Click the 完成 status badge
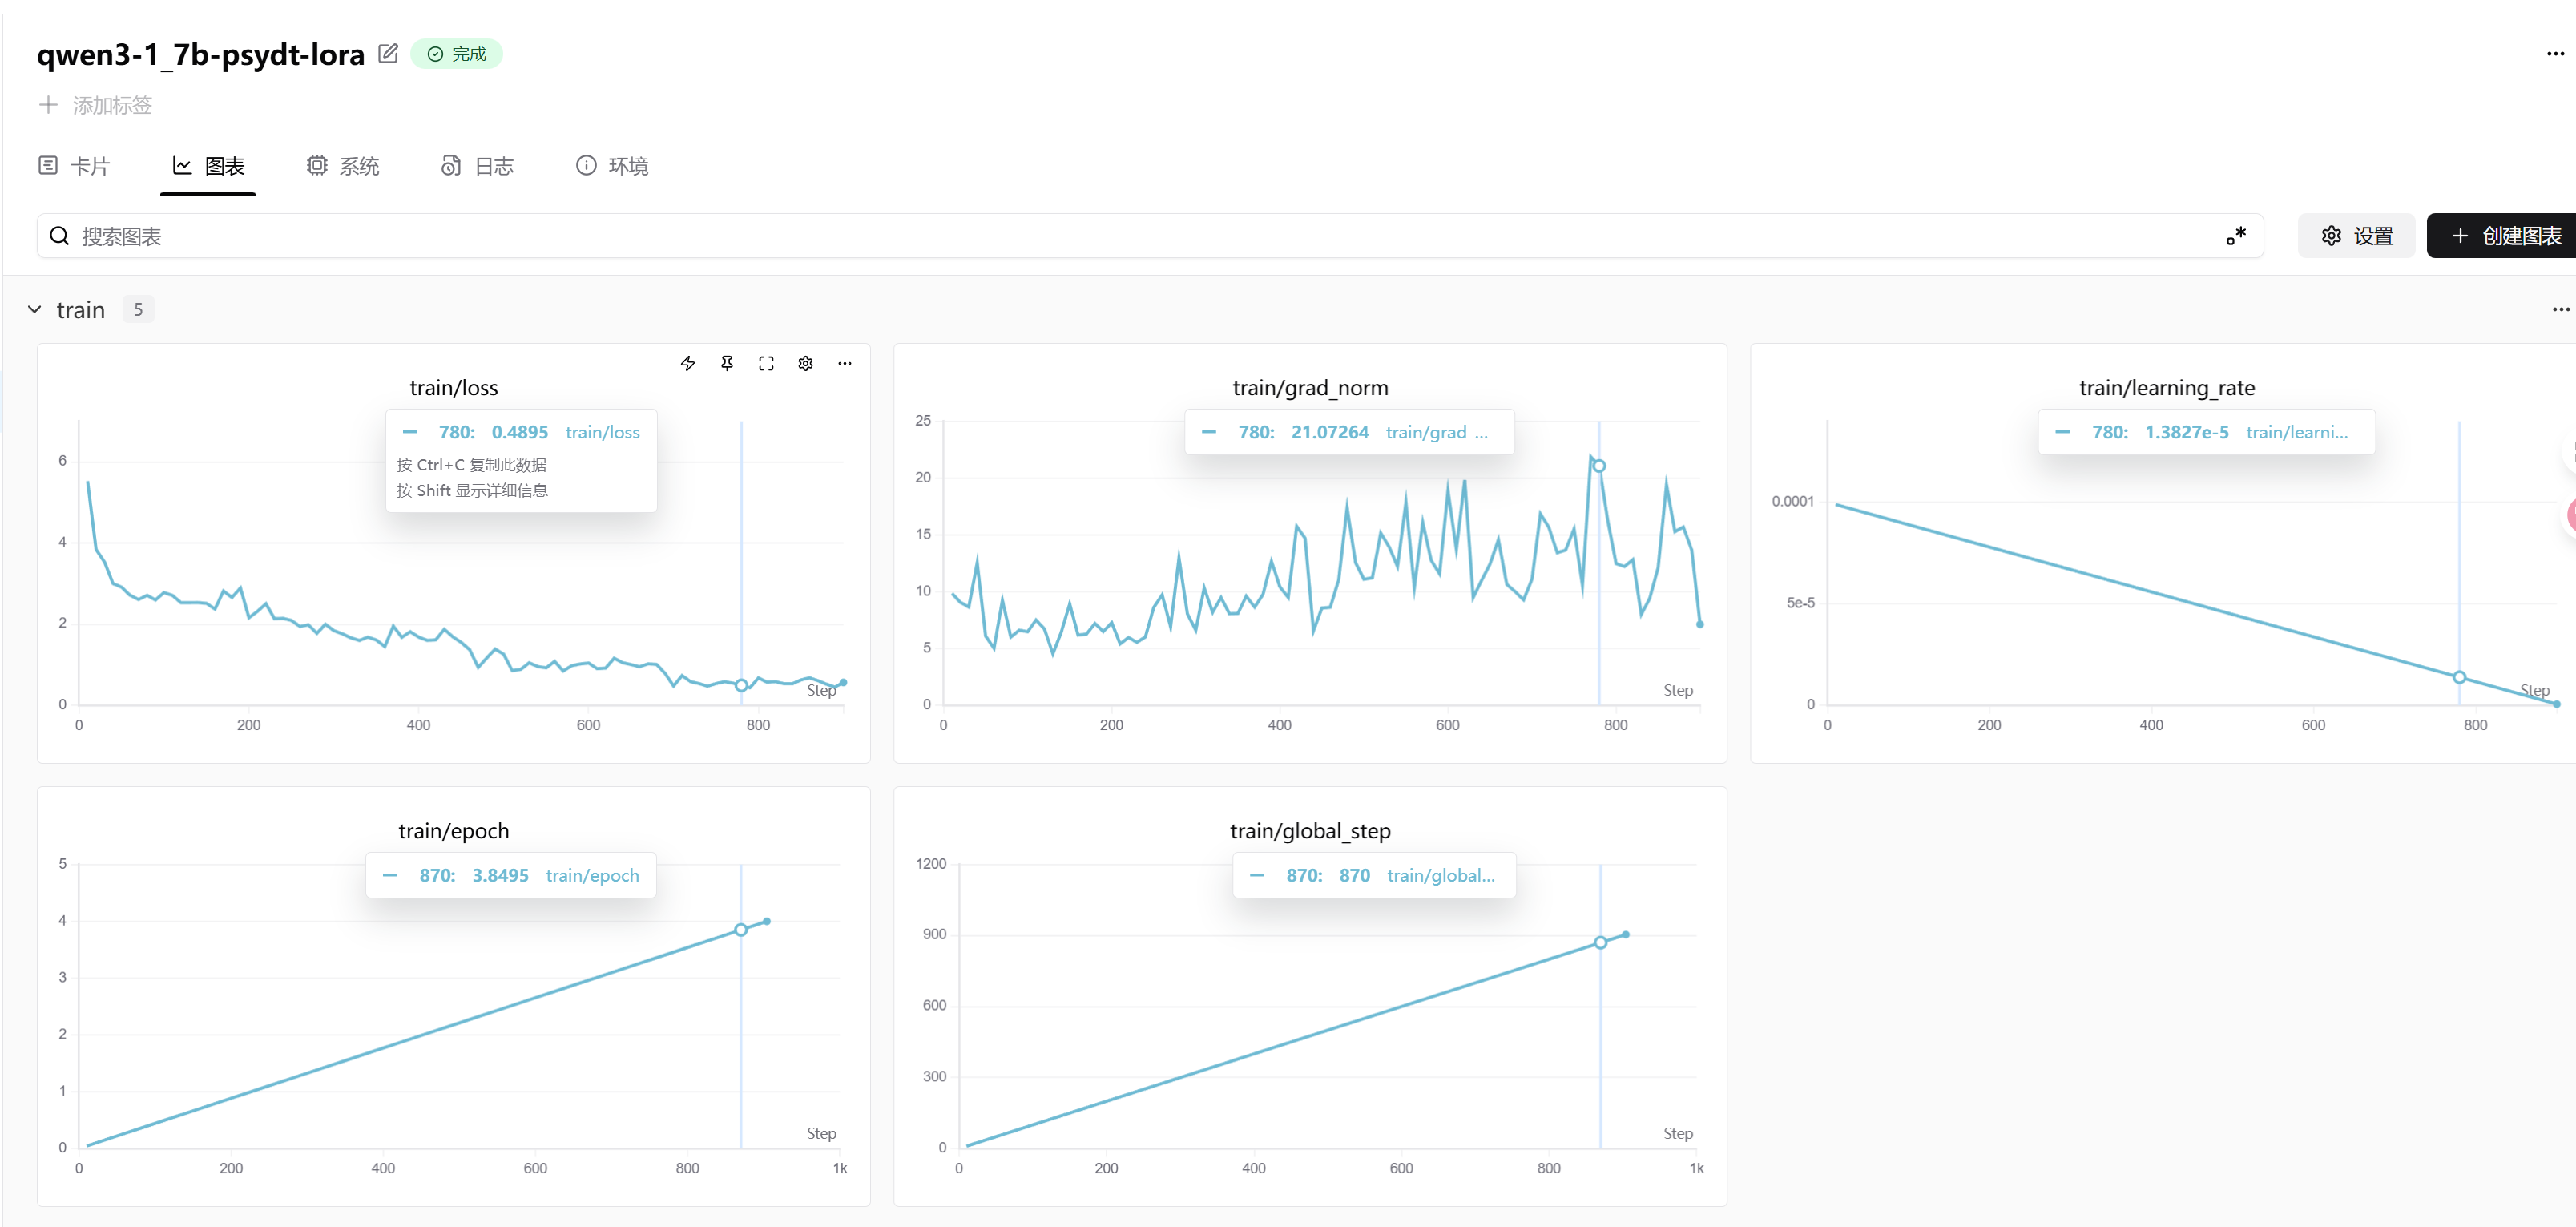This screenshot has width=2576, height=1227. 457,54
